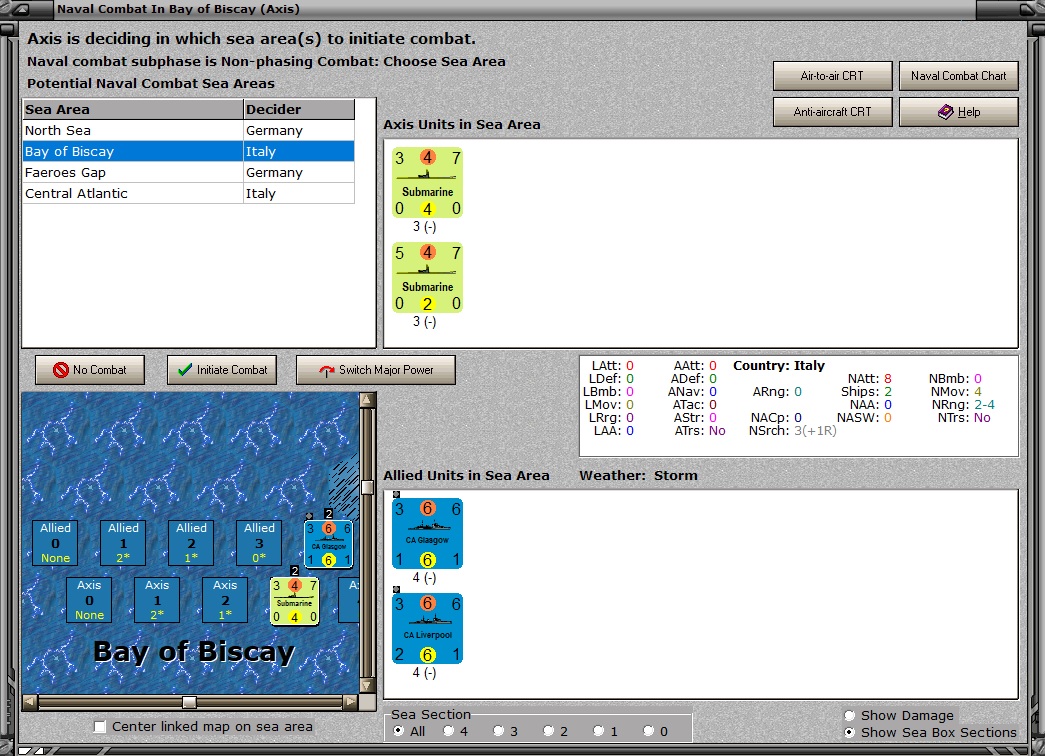Click the Sea Area column header

[x=133, y=109]
